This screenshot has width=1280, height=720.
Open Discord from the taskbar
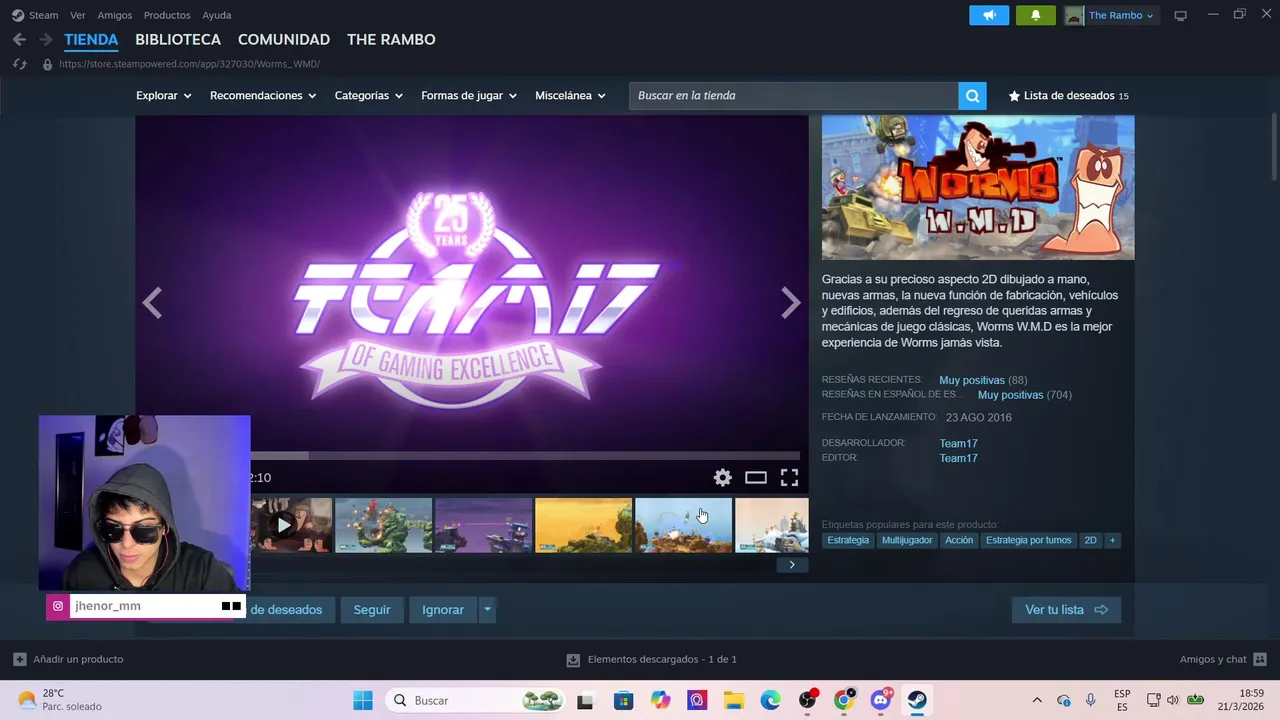[x=881, y=700]
